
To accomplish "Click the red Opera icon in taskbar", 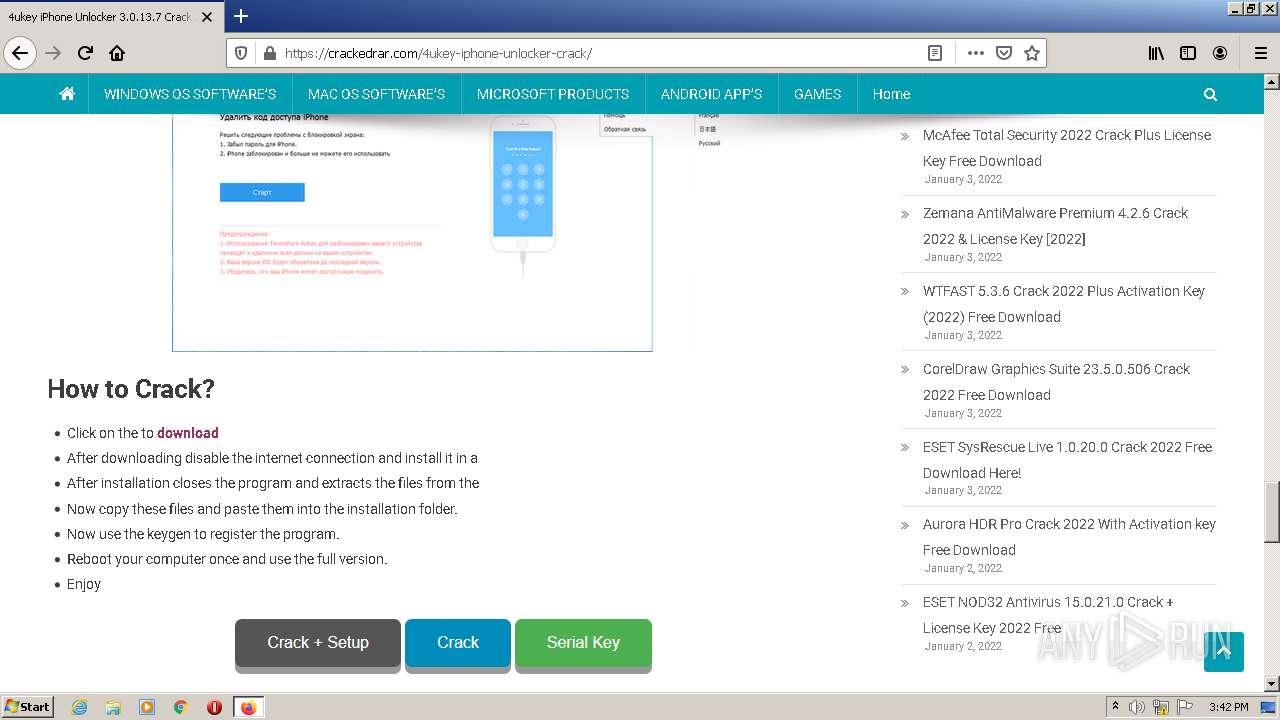I will tap(214, 707).
